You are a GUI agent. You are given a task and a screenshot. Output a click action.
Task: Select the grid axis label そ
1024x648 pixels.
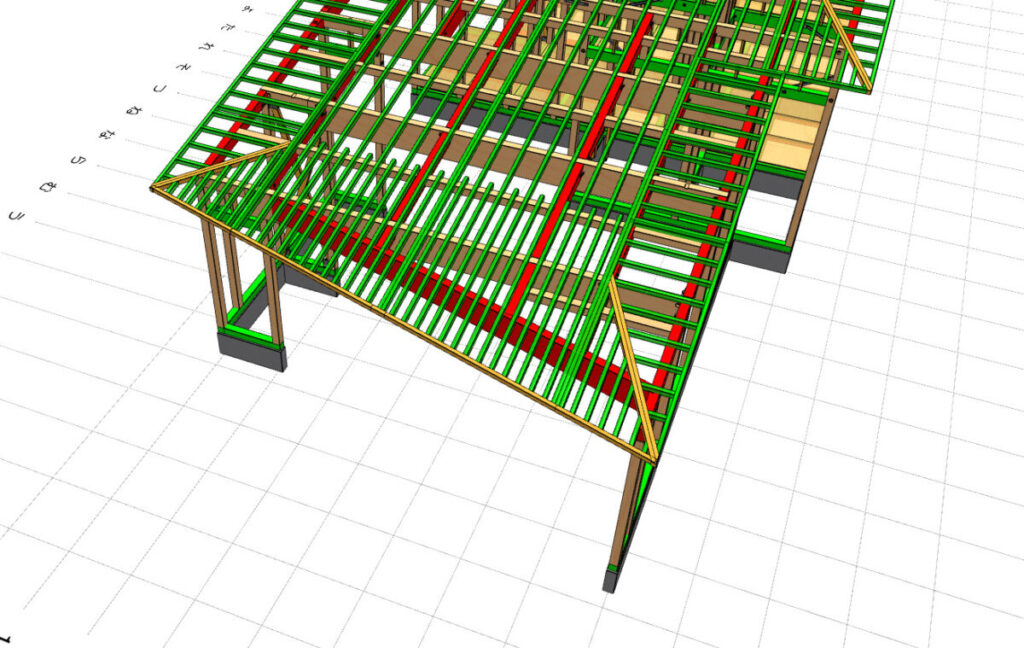(x=184, y=67)
